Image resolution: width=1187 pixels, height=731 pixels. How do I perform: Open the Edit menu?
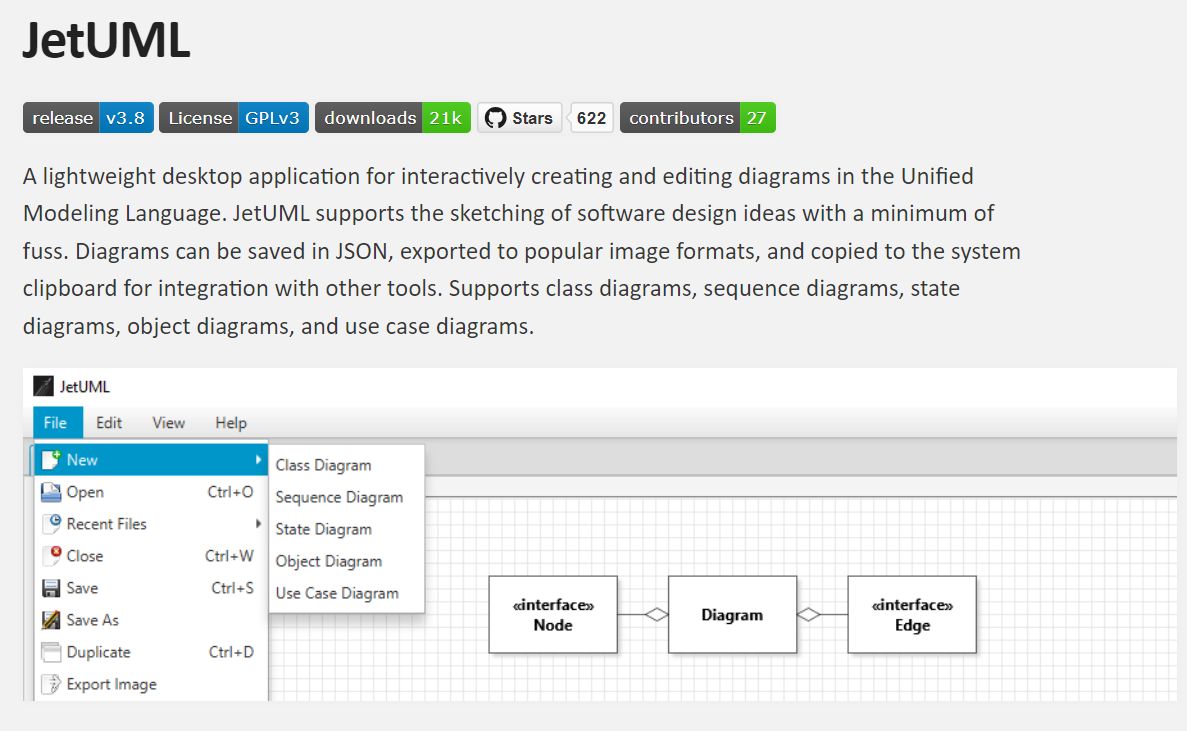pyautogui.click(x=109, y=422)
